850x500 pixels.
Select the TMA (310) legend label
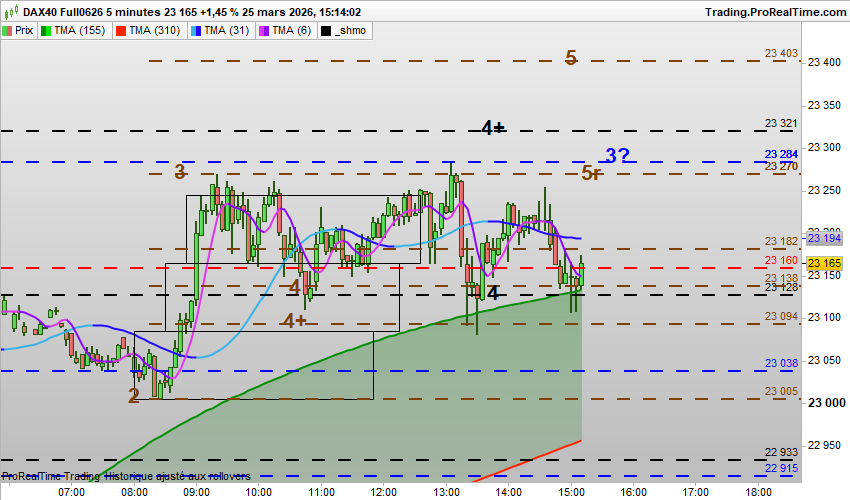pyautogui.click(x=154, y=30)
